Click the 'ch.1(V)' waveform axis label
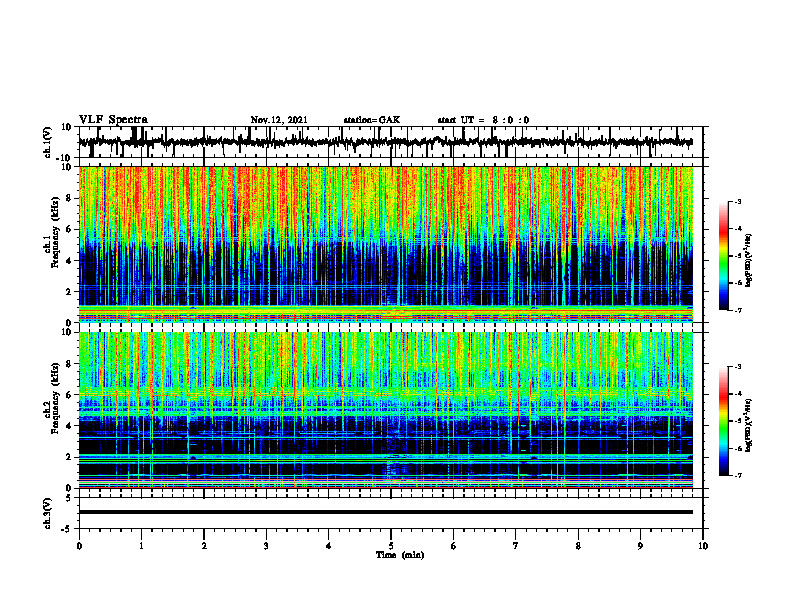Image resolution: width=792 pixels, height=612 pixels. [48, 142]
